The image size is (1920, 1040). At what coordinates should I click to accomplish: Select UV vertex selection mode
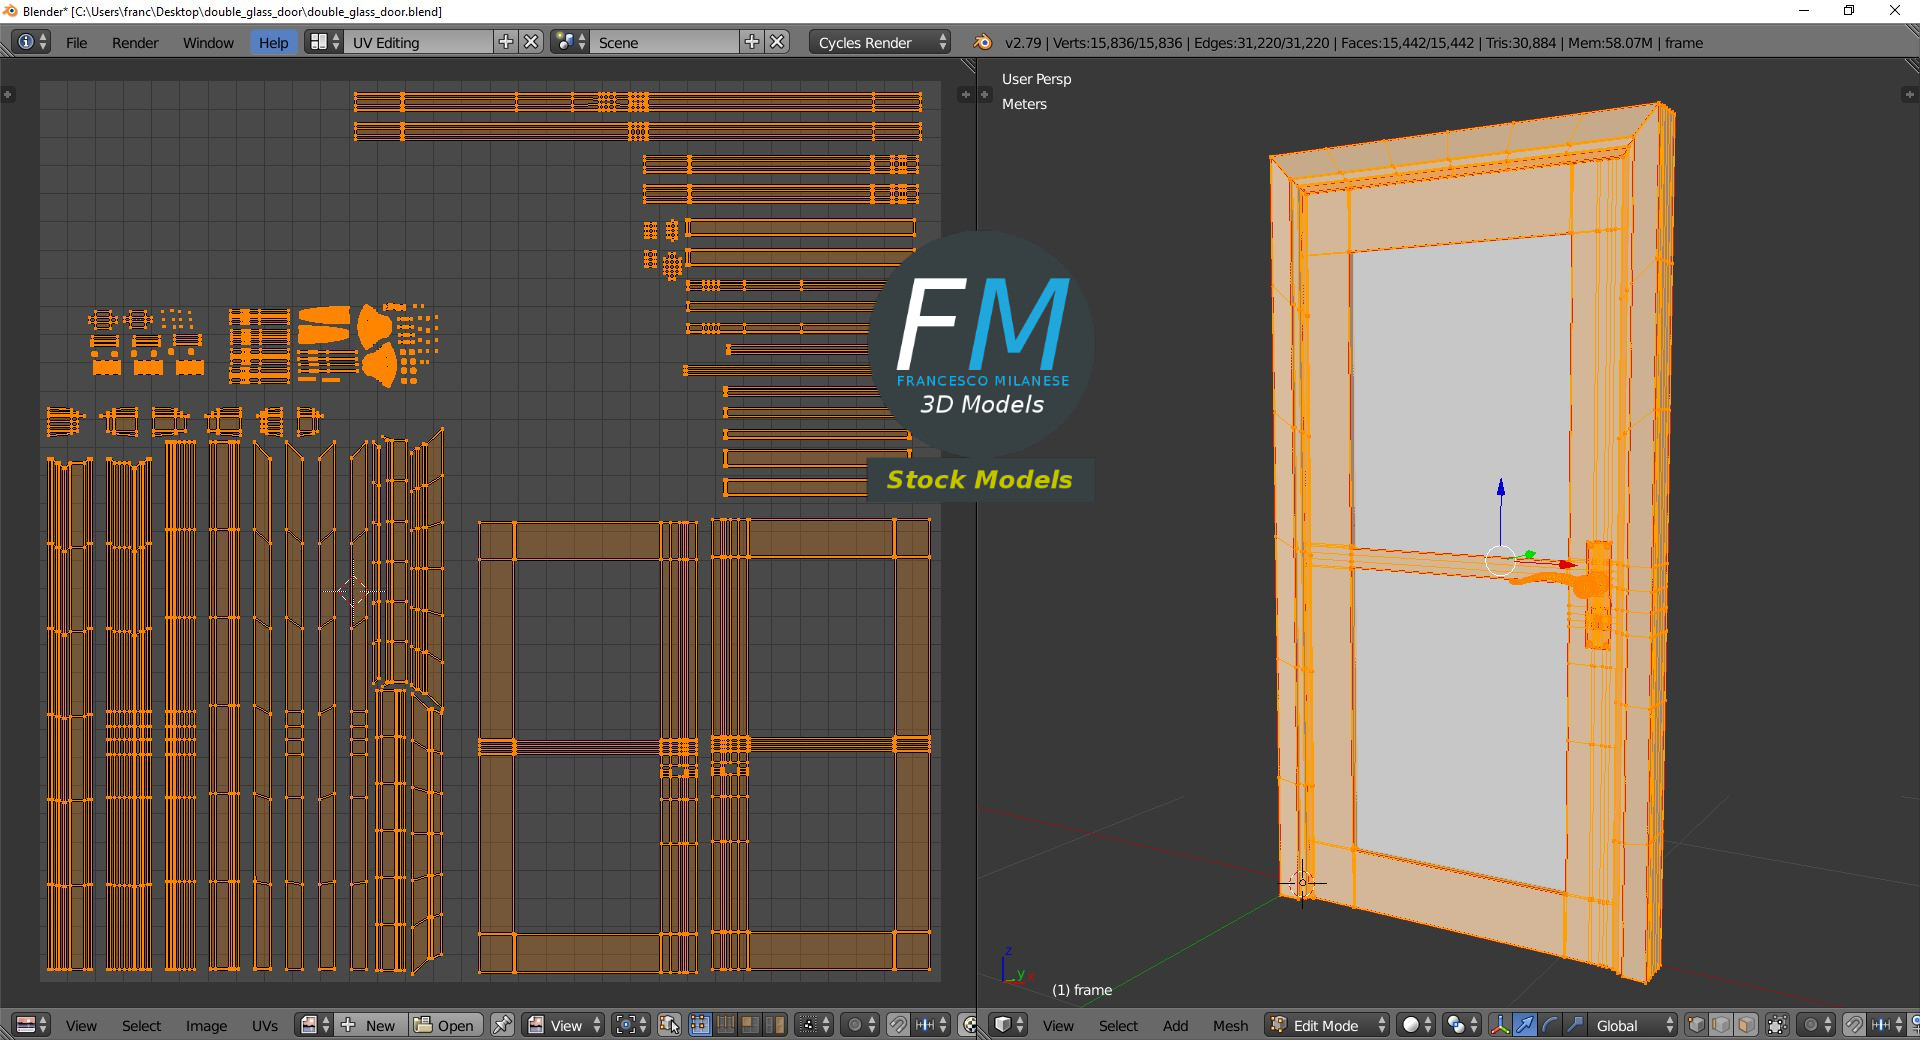700,1025
